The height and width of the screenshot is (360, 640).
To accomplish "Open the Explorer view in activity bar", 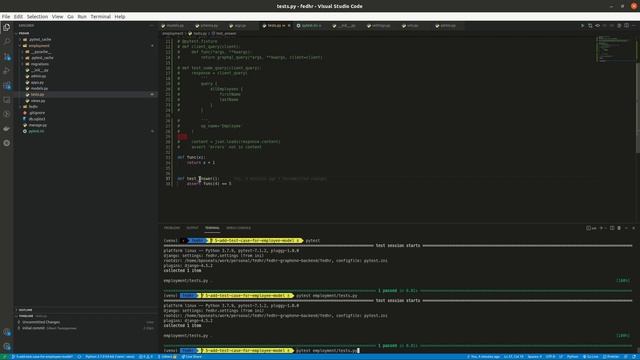I will [x=7, y=27].
